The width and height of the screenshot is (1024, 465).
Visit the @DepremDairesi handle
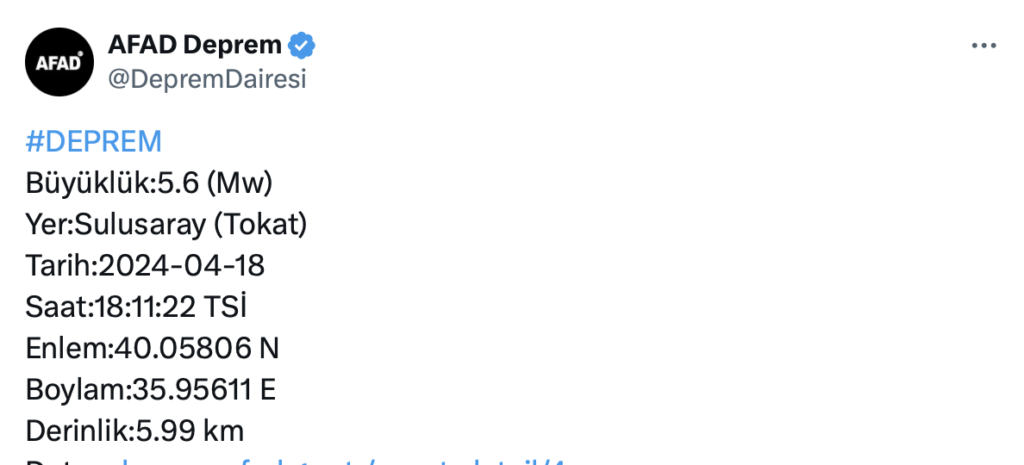(x=206, y=79)
